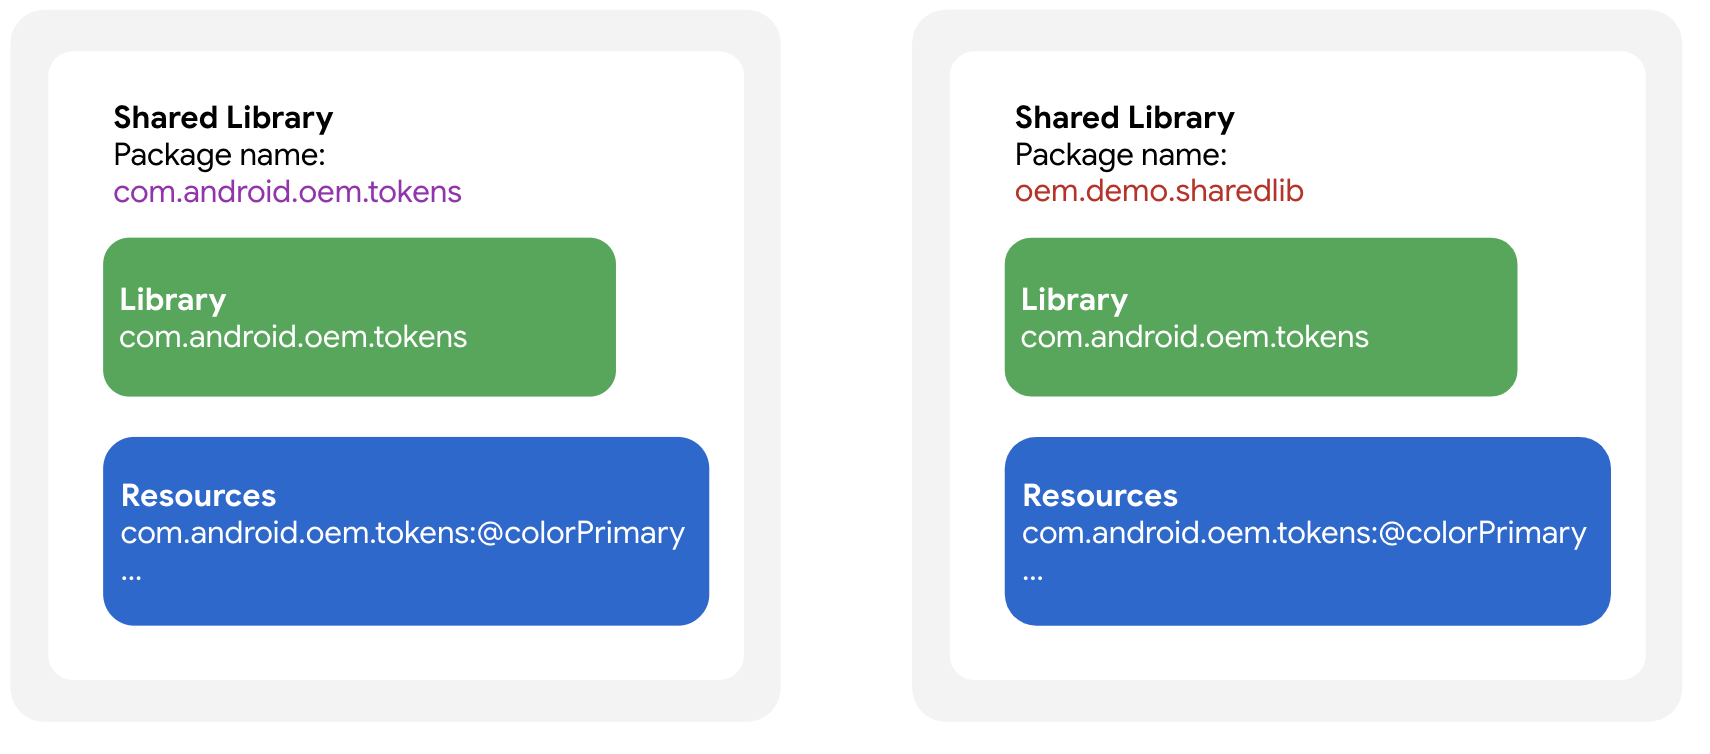The image size is (1710, 754).
Task: Click white "Library" heading in oem.demo.sharedlib card
Action: [x=1074, y=300]
